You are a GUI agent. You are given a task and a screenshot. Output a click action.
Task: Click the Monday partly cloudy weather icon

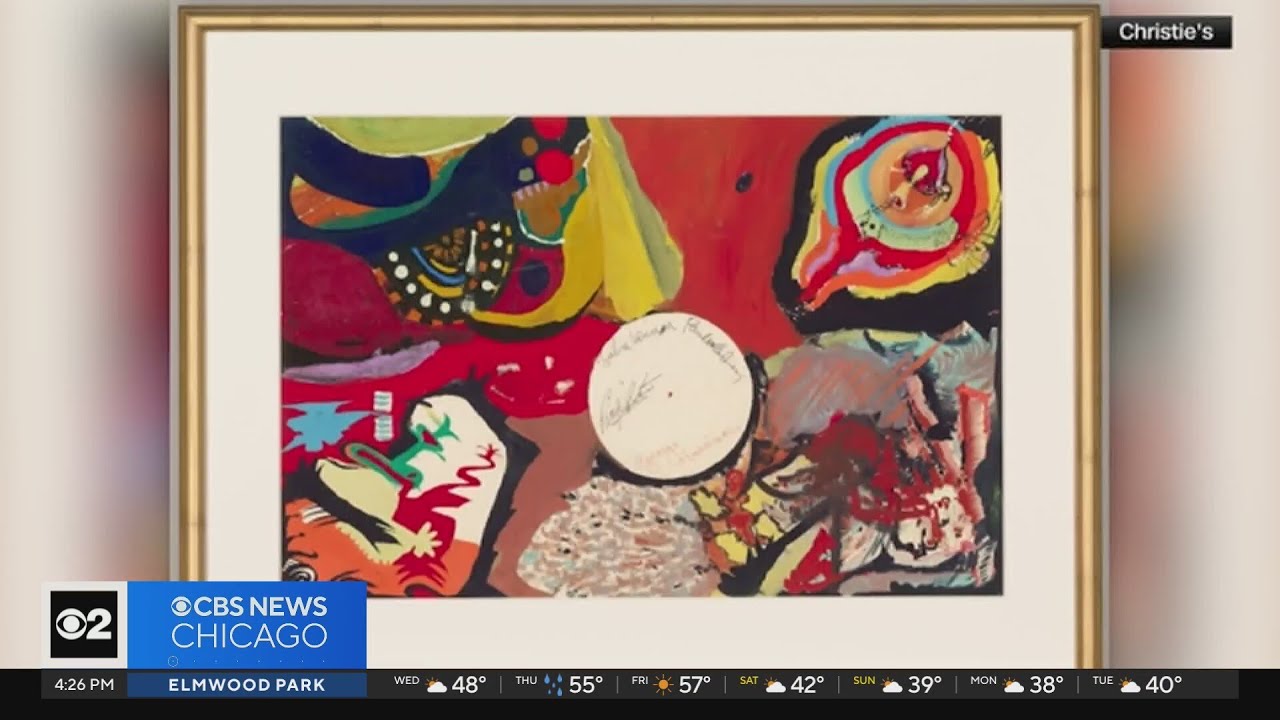1014,685
